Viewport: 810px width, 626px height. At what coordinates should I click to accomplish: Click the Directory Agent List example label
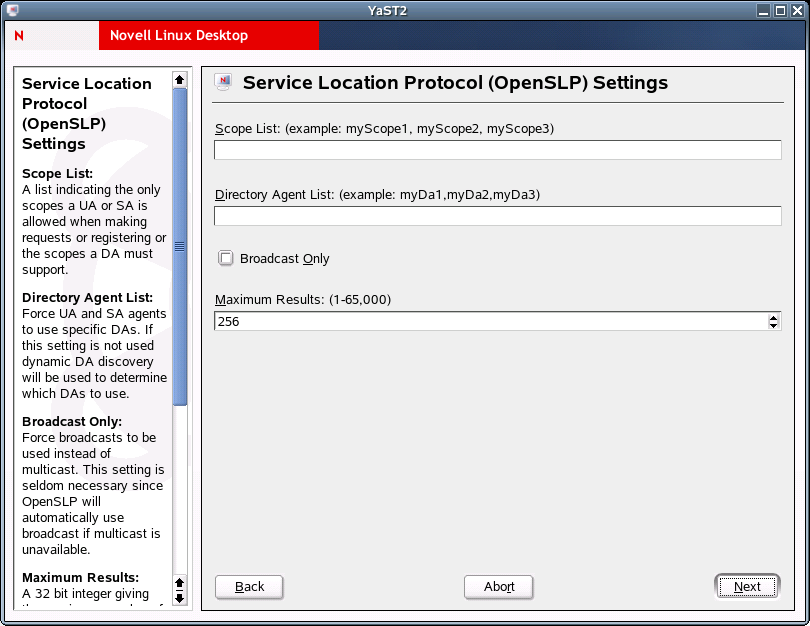click(377, 195)
